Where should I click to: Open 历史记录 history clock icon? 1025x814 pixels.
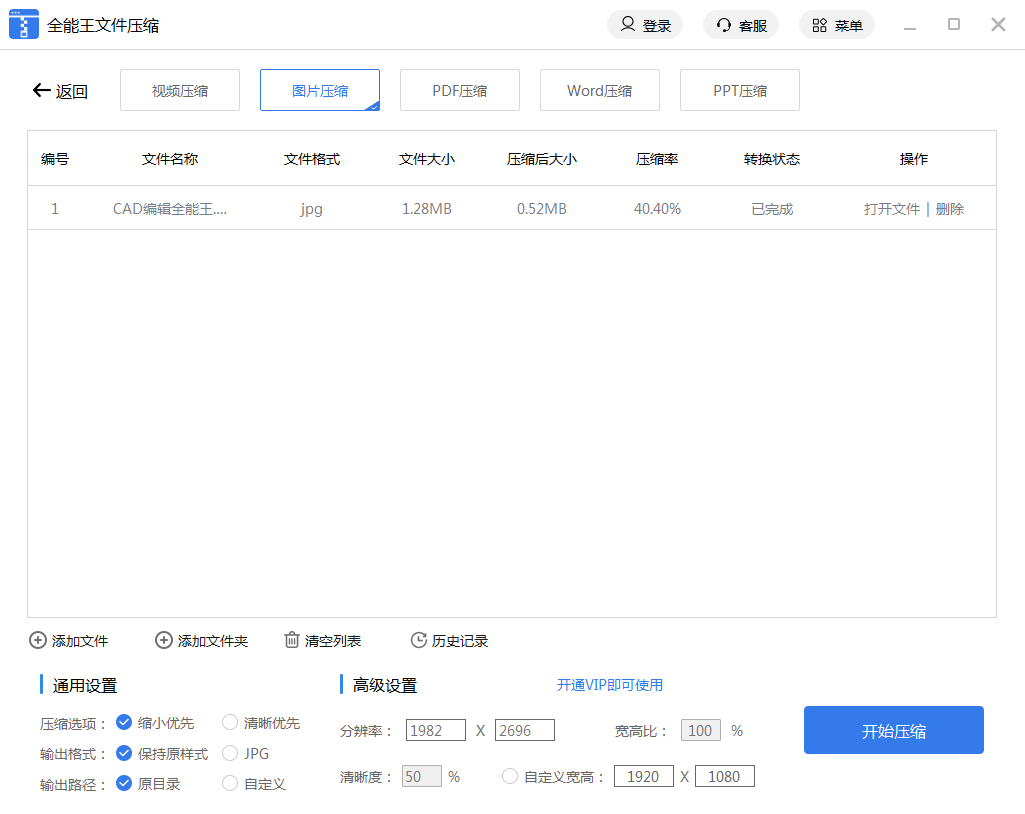(x=419, y=640)
